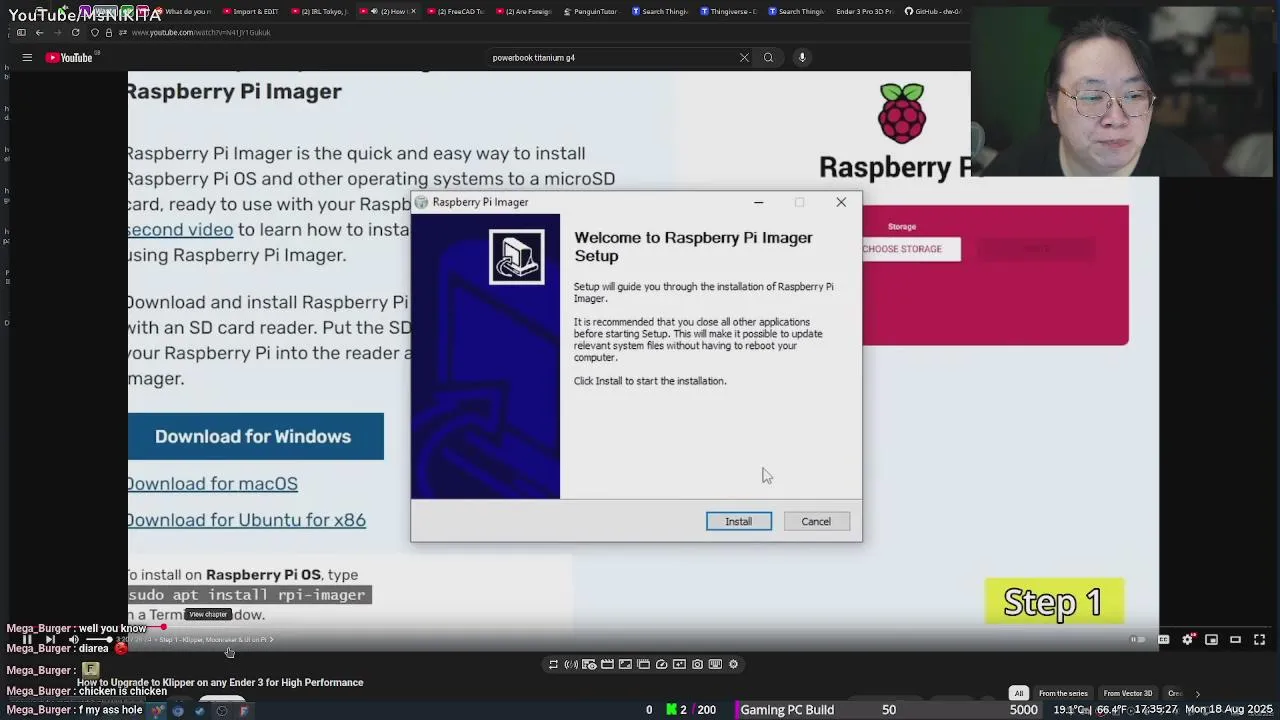Close the Raspberry Pi Imager setup dialog
1280x720 pixels.
click(x=841, y=202)
